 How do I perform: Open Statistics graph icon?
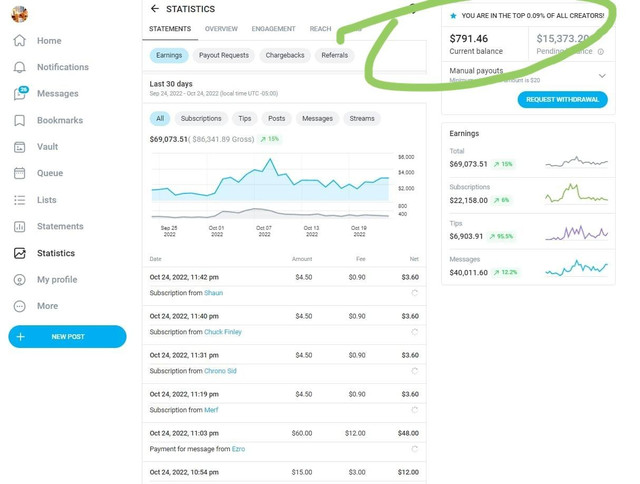tap(20, 253)
